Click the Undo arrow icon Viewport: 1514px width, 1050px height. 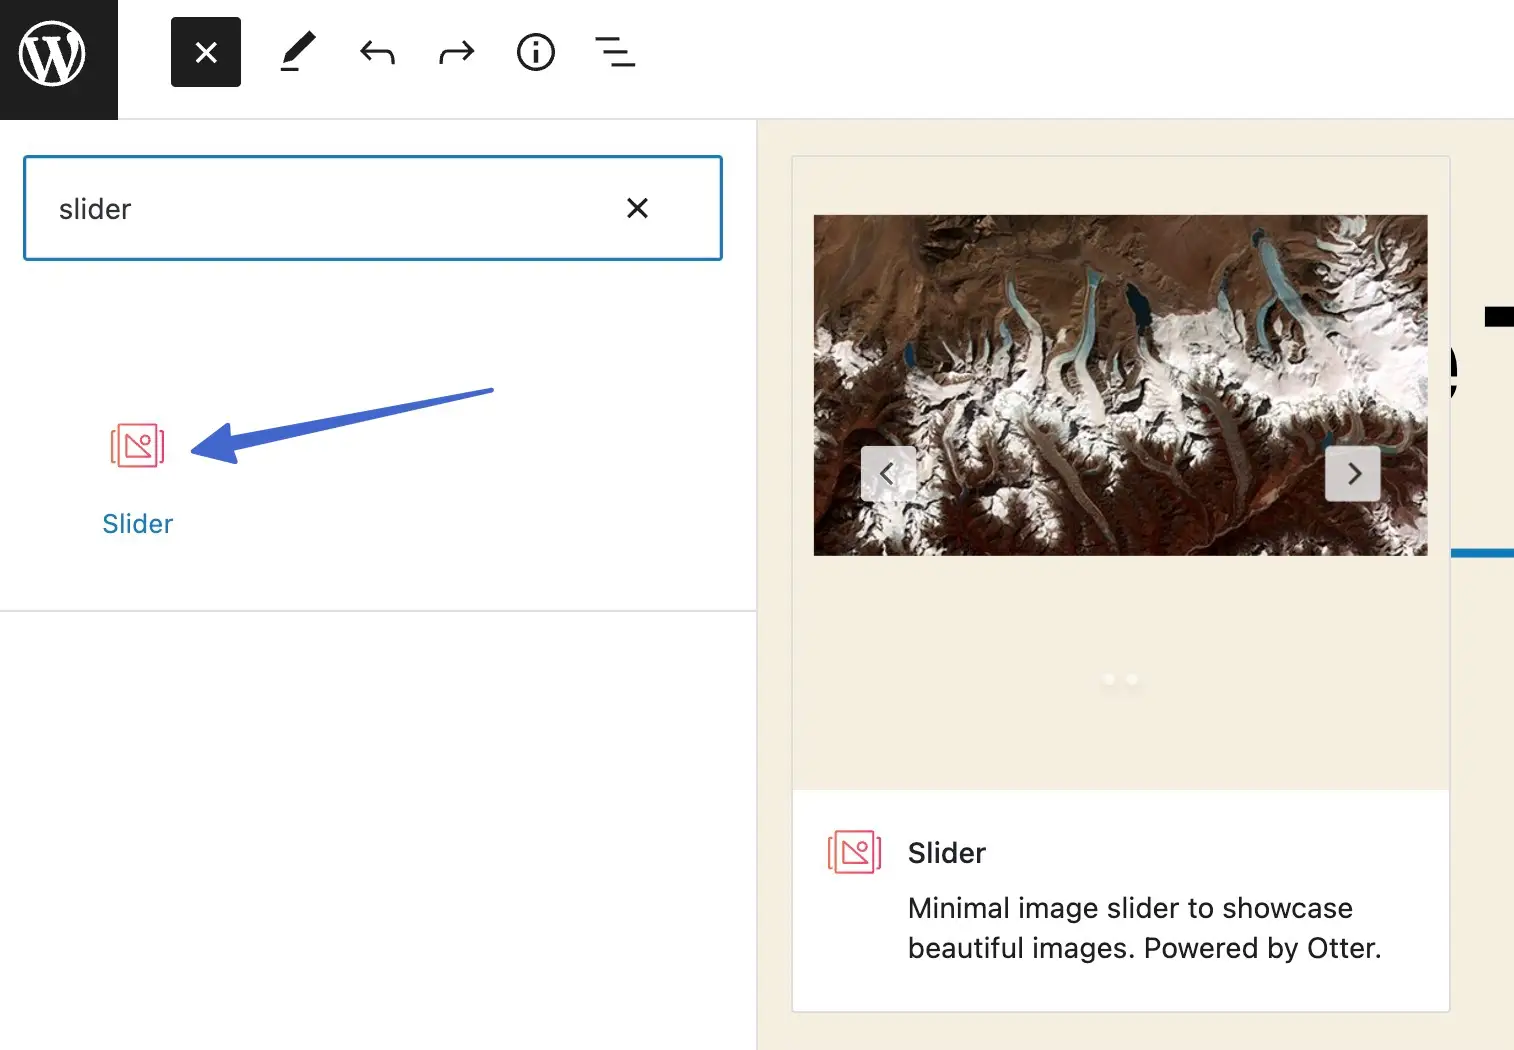tap(376, 52)
